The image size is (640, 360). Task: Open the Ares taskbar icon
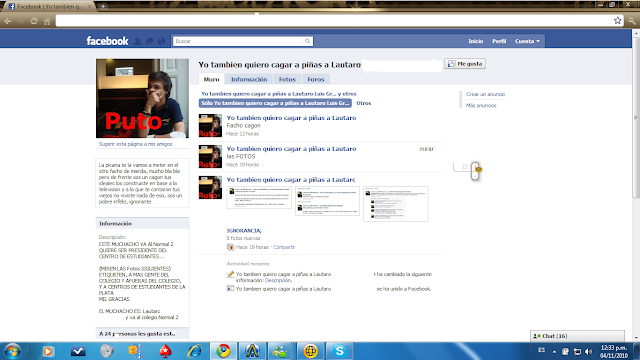[x=252, y=351]
